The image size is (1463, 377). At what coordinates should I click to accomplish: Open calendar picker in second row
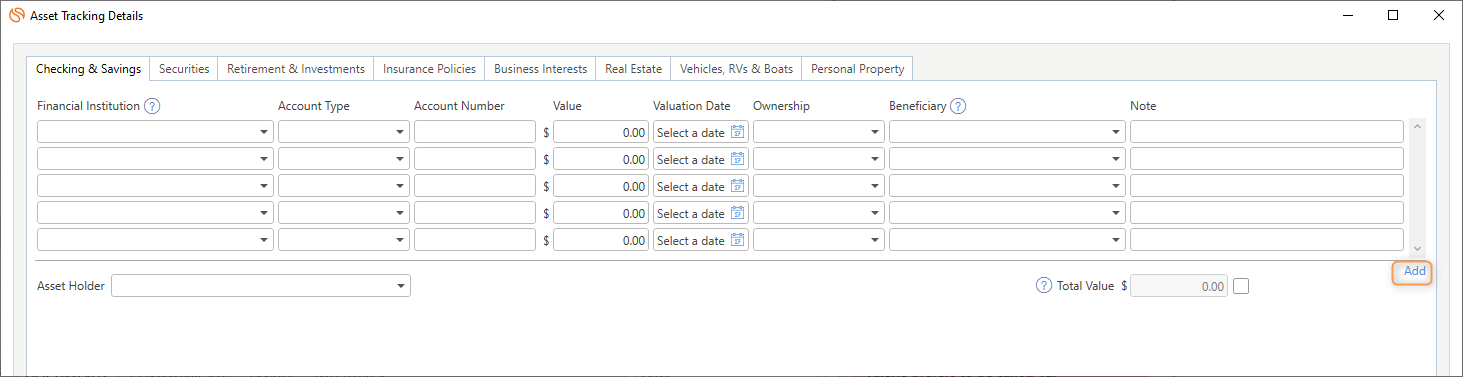pos(738,159)
